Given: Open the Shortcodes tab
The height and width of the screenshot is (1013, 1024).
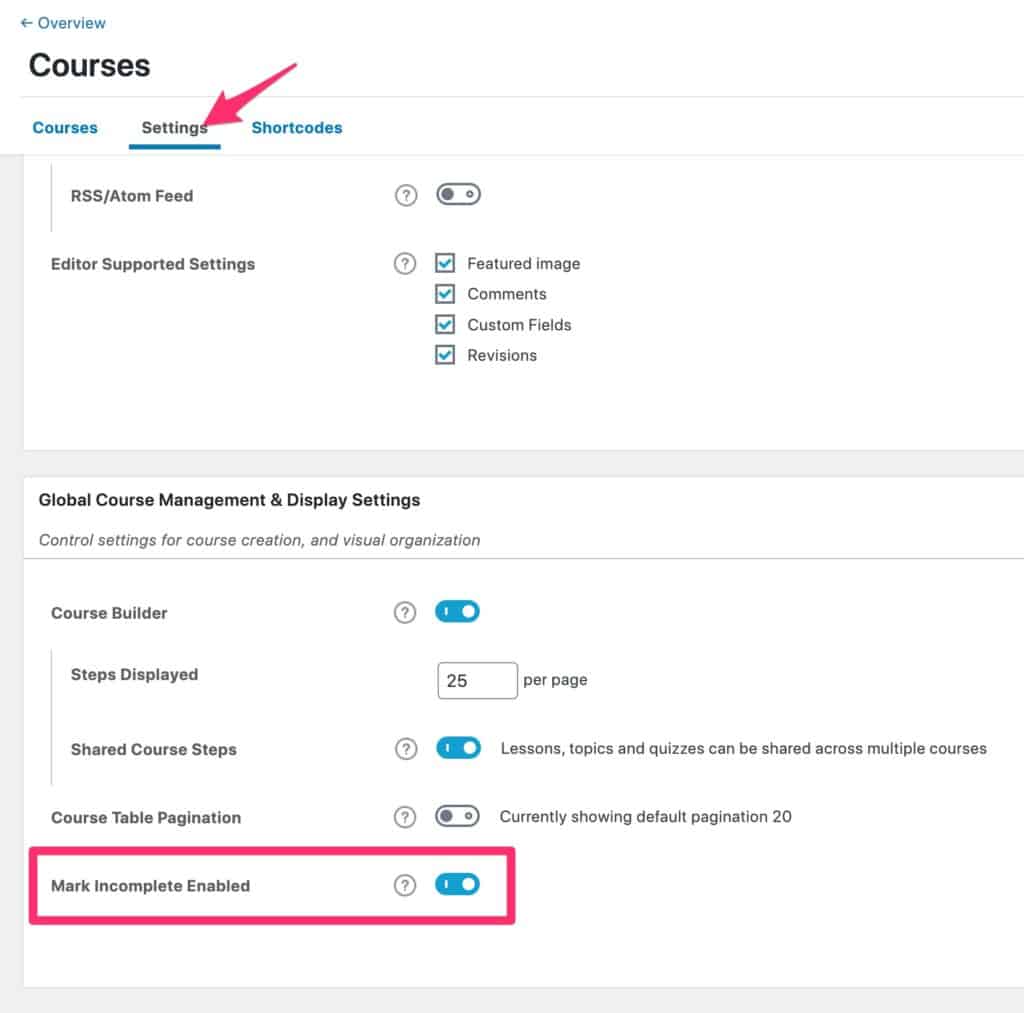Looking at the screenshot, I should 296,127.
